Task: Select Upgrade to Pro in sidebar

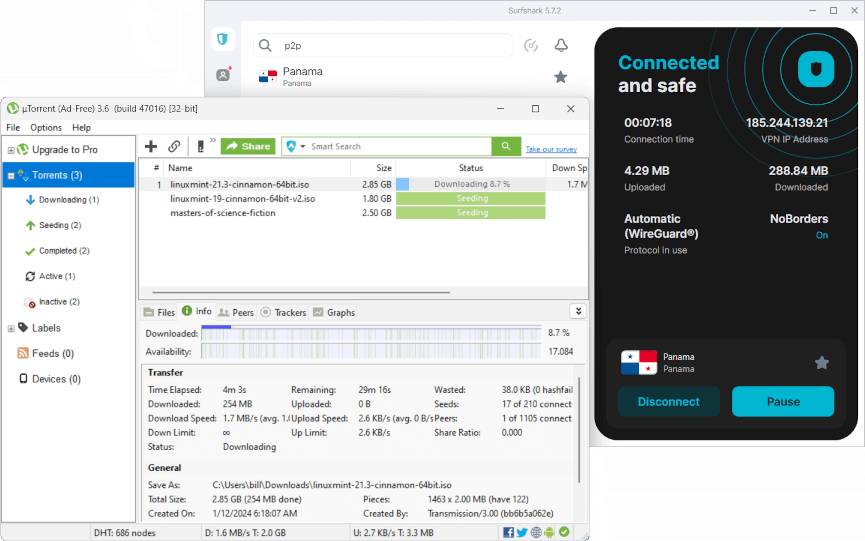Action: tap(65, 149)
